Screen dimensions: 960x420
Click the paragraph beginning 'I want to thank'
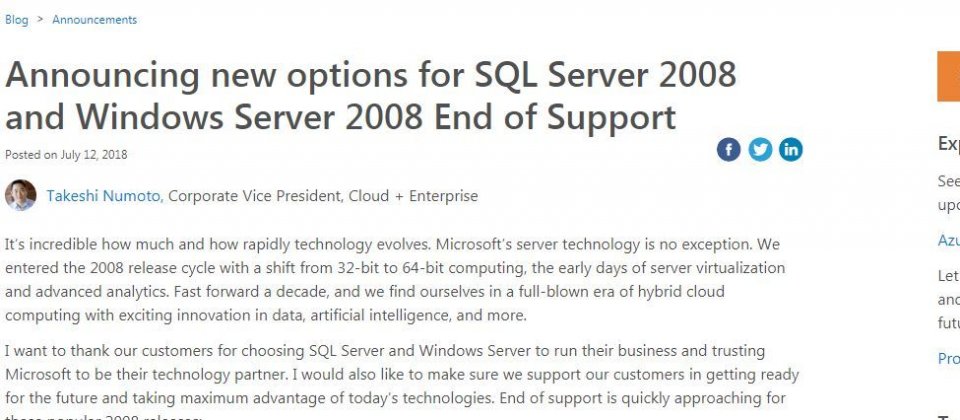(402, 381)
